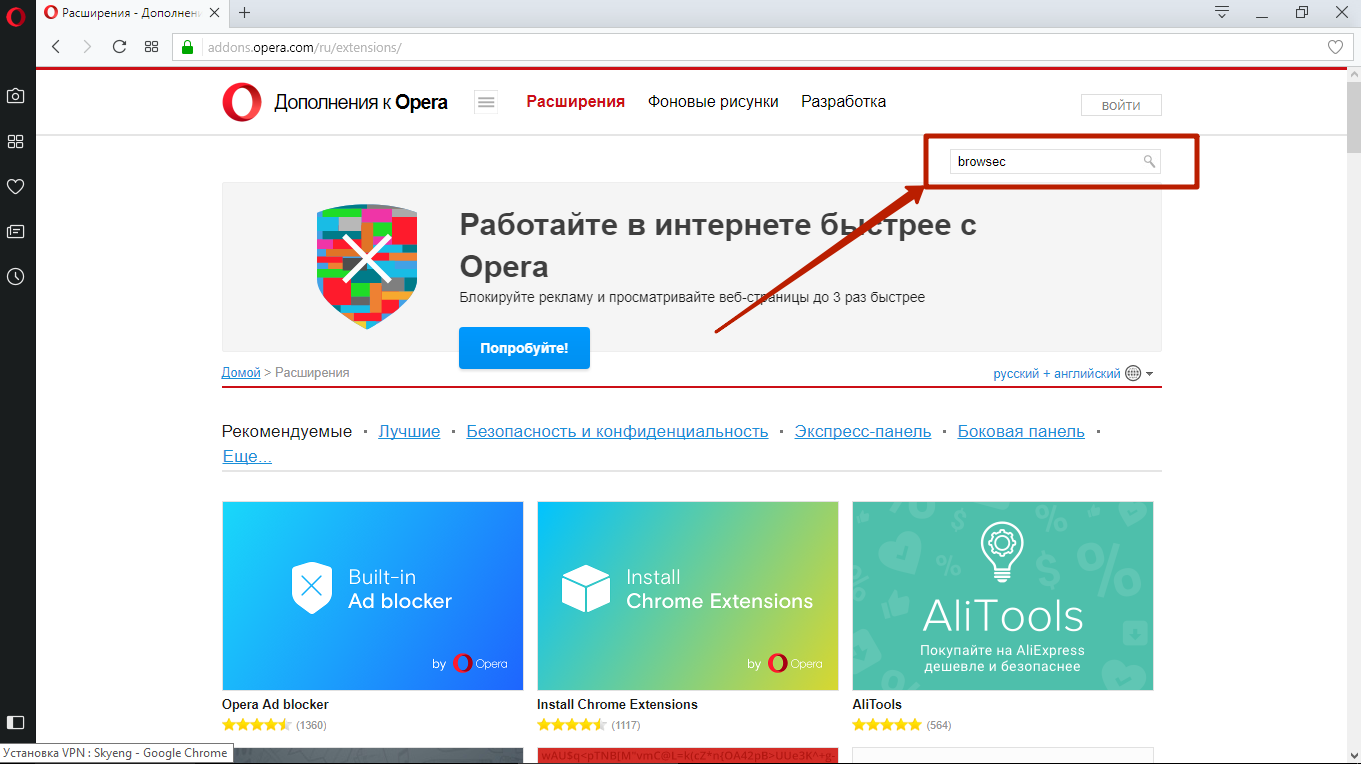Open Speed Dial from sidebar
1361x764 pixels.
pyautogui.click(x=16, y=141)
